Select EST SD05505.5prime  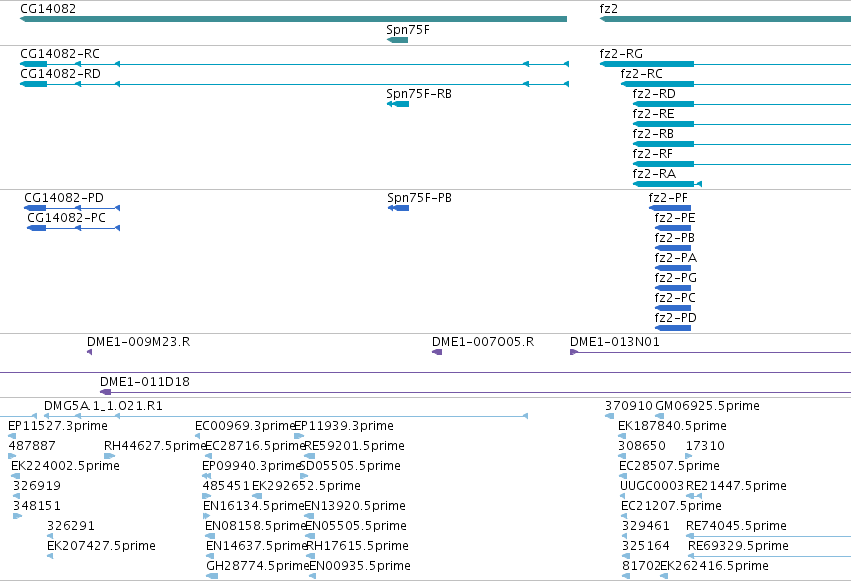304,476
